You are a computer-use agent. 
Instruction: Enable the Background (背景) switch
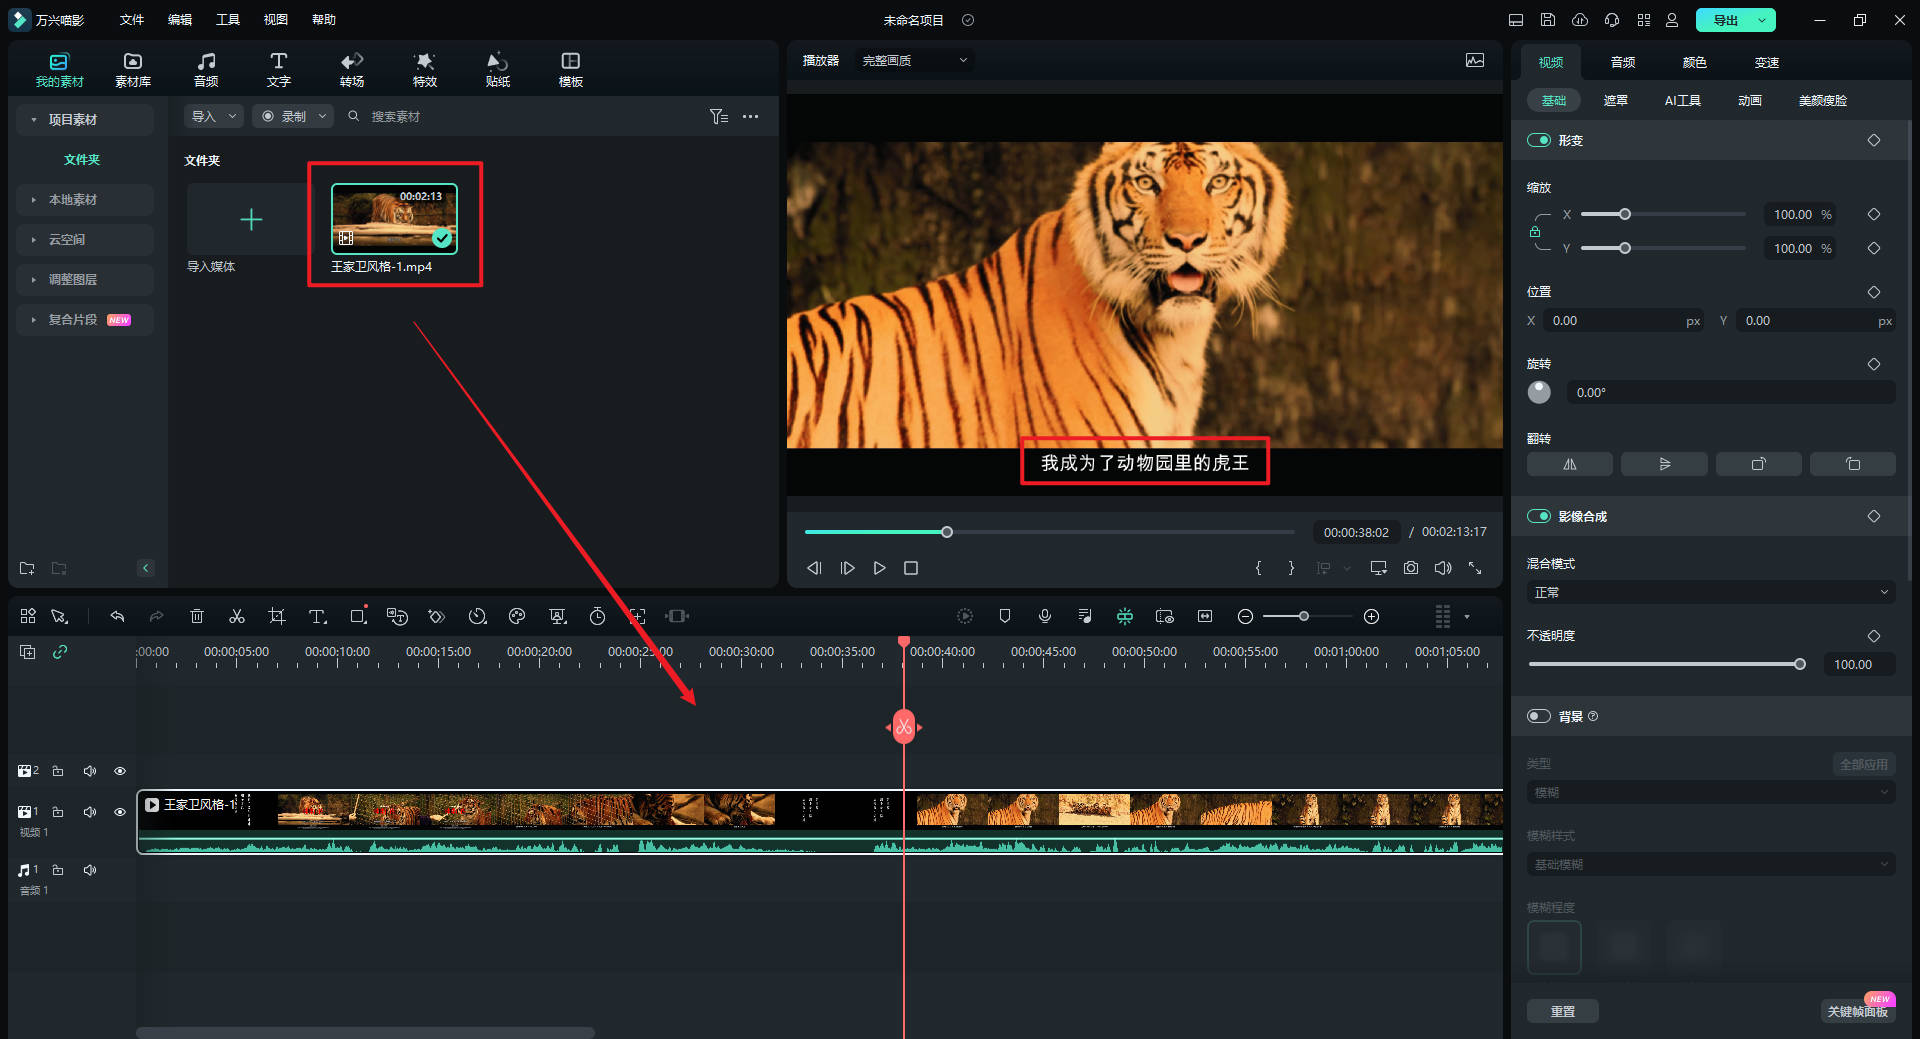1538,716
